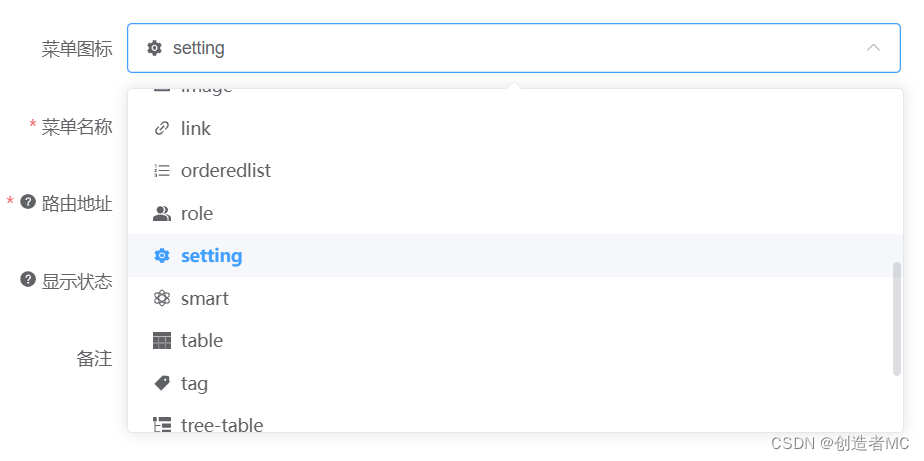Collapse the 菜单图标 dropdown using its arrow

click(873, 48)
